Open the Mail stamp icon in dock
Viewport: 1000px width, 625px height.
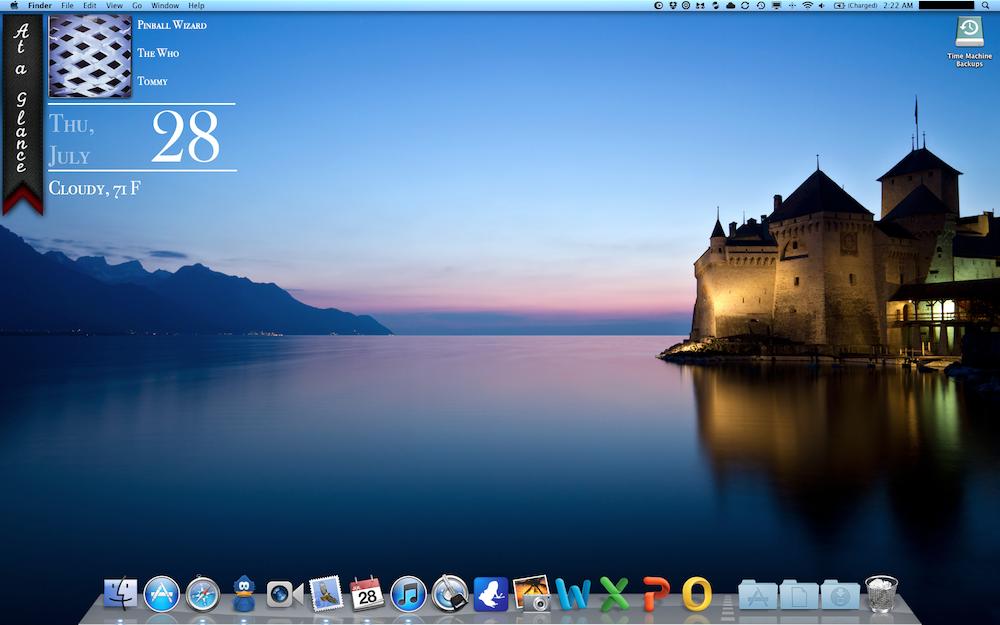tap(326, 594)
